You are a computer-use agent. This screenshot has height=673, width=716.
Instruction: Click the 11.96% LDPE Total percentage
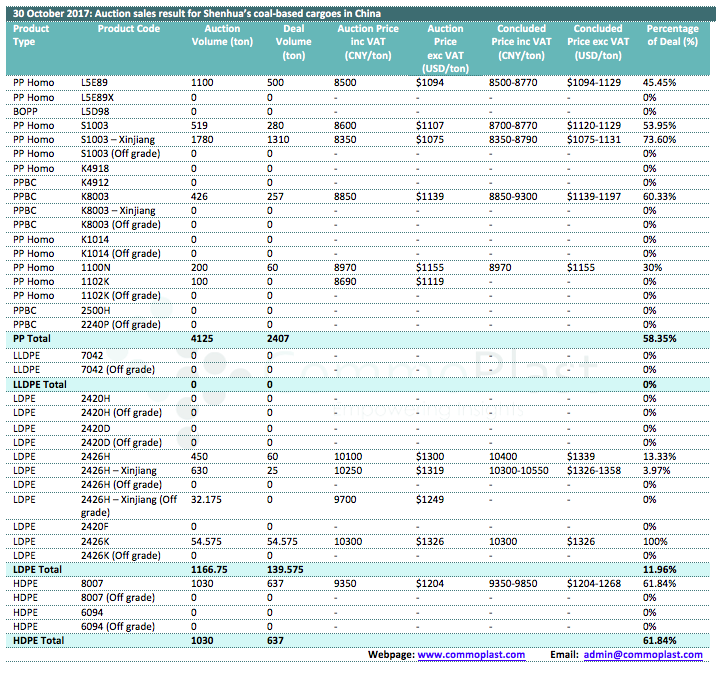659,570
